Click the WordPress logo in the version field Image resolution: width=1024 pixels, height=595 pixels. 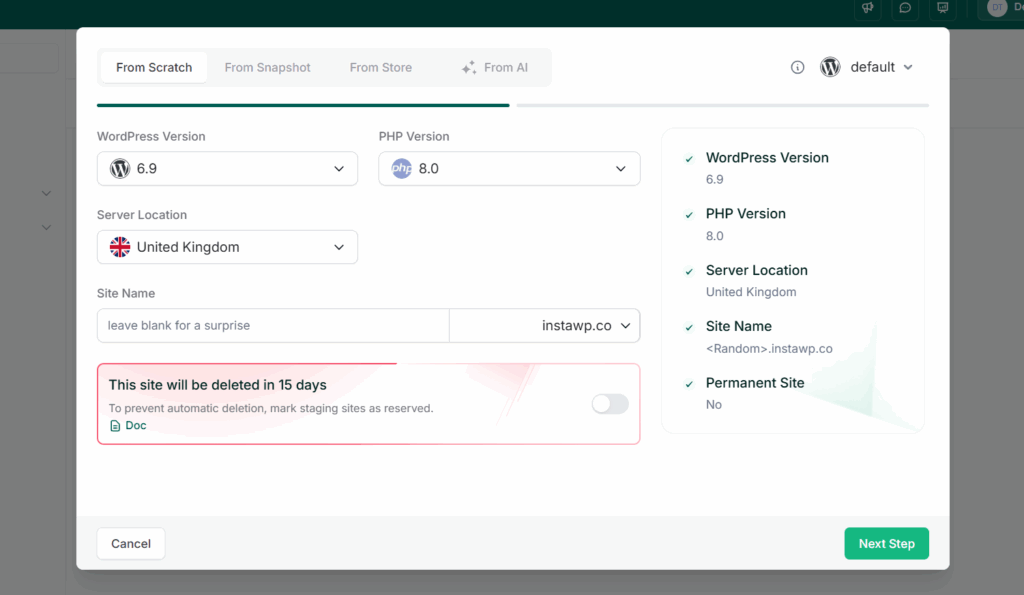[120, 168]
